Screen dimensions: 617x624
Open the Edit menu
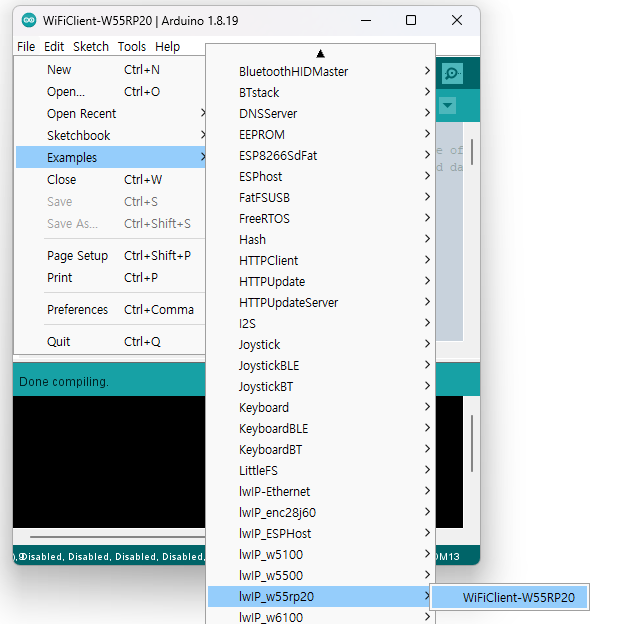(54, 47)
